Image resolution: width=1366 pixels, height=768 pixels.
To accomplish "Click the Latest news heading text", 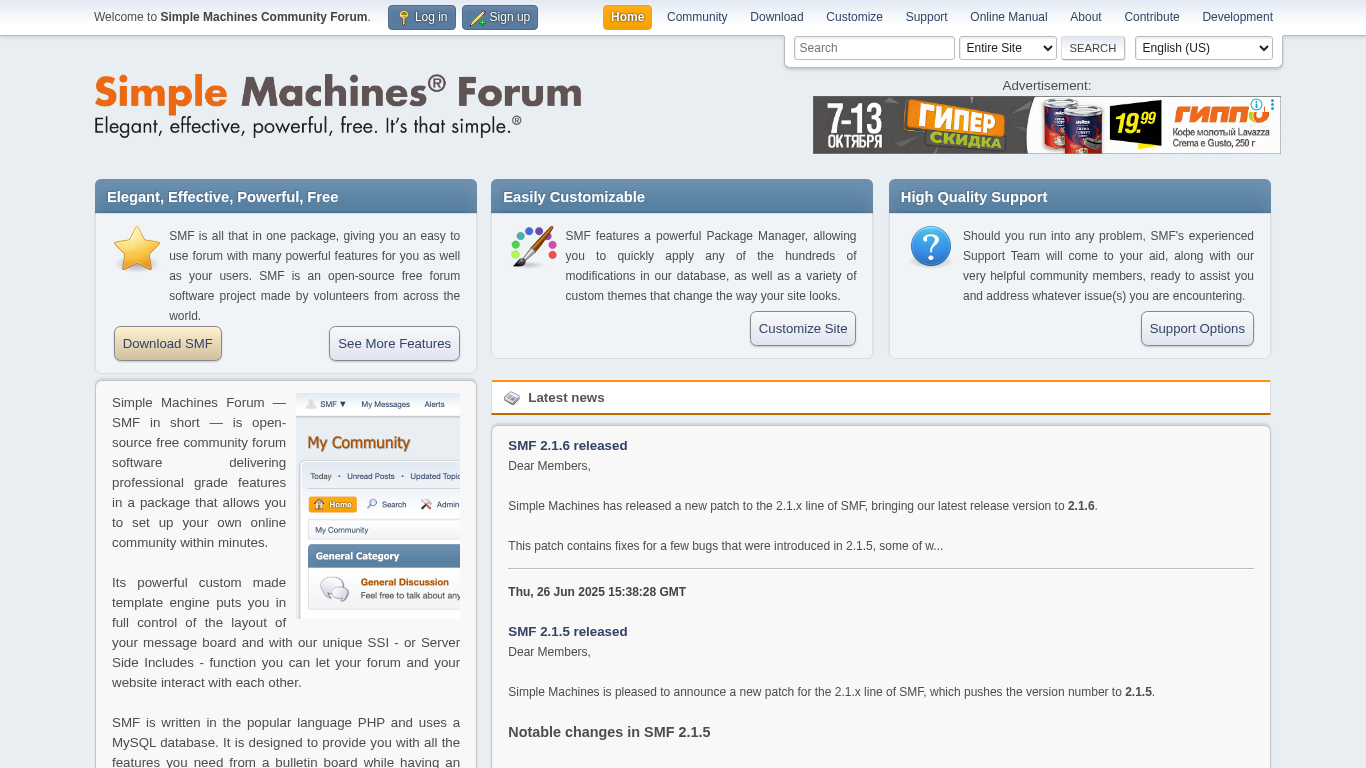I will coord(566,398).
